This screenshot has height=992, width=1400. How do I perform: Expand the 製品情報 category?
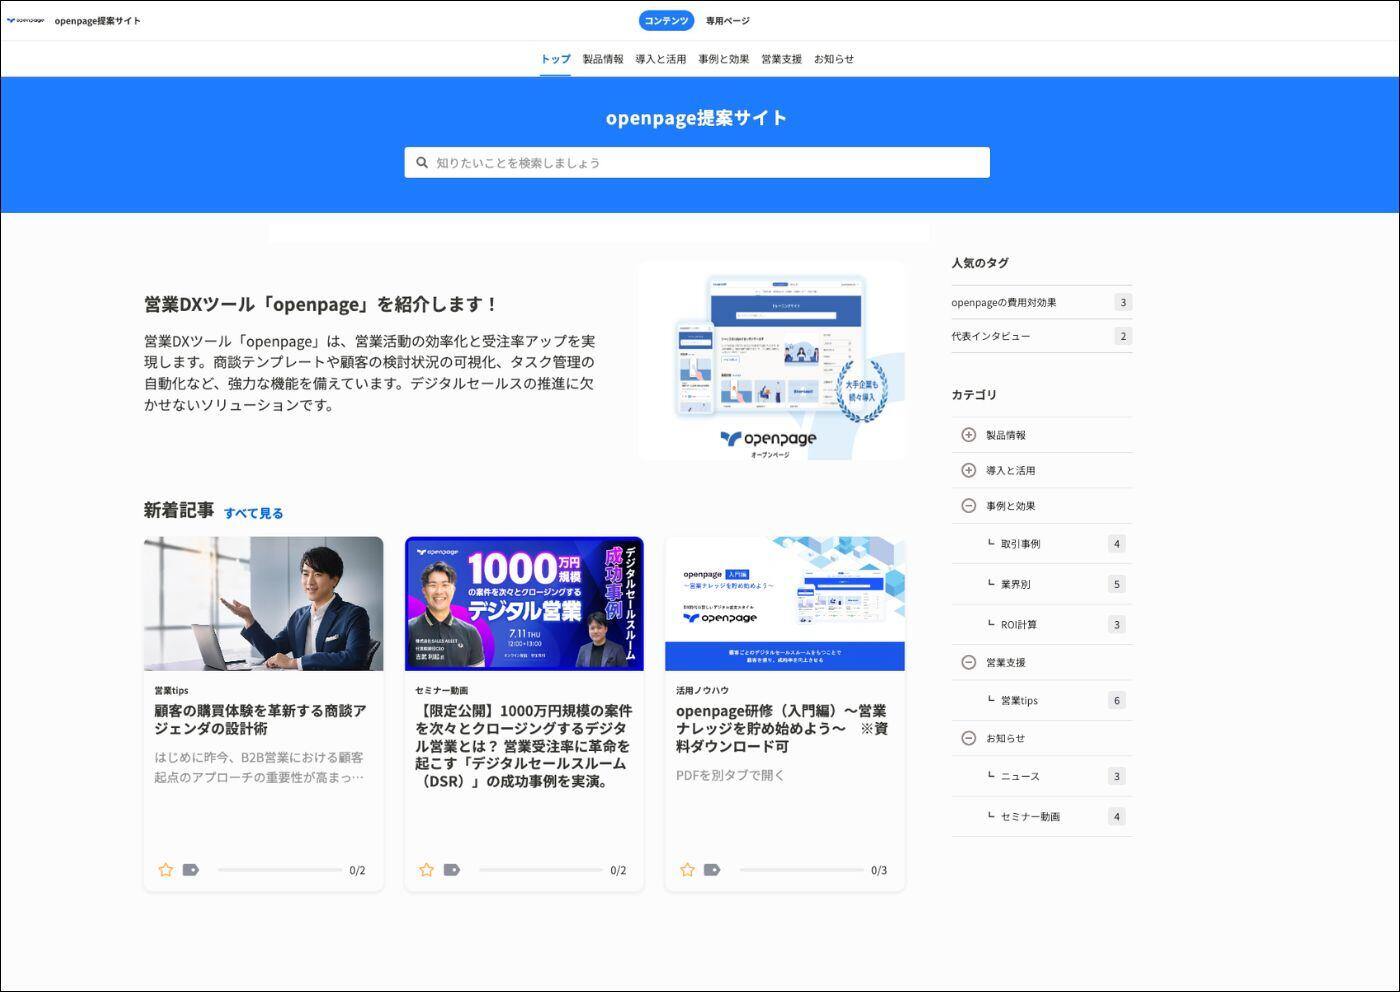click(x=968, y=434)
